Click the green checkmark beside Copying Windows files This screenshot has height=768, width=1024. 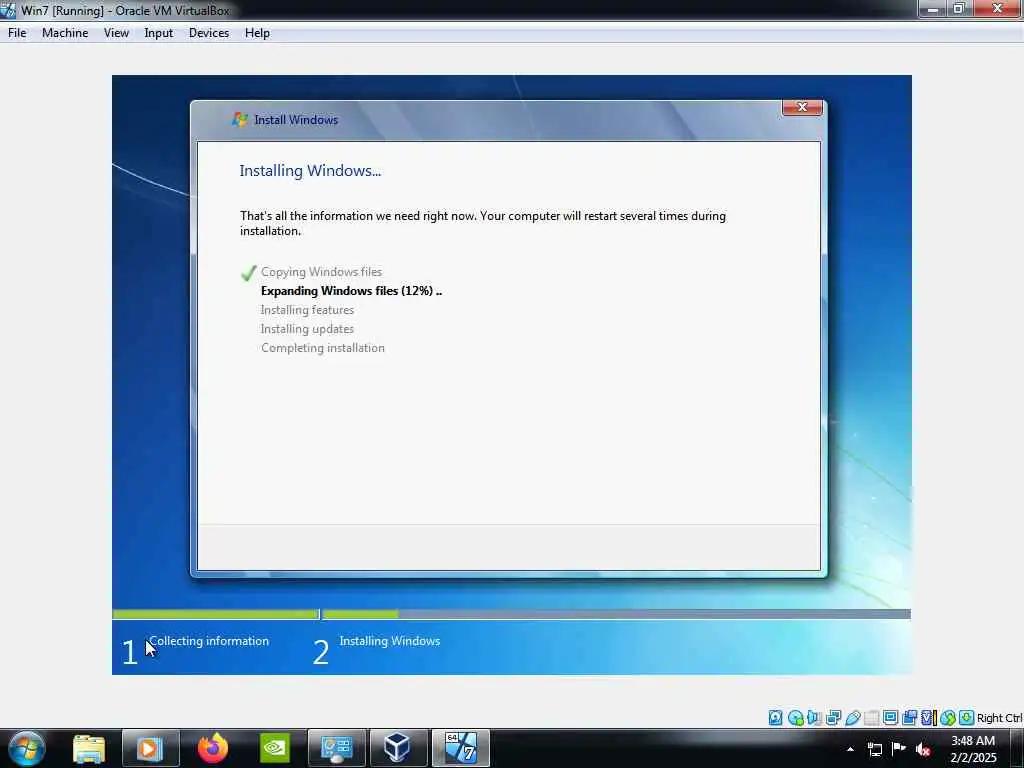click(x=248, y=272)
